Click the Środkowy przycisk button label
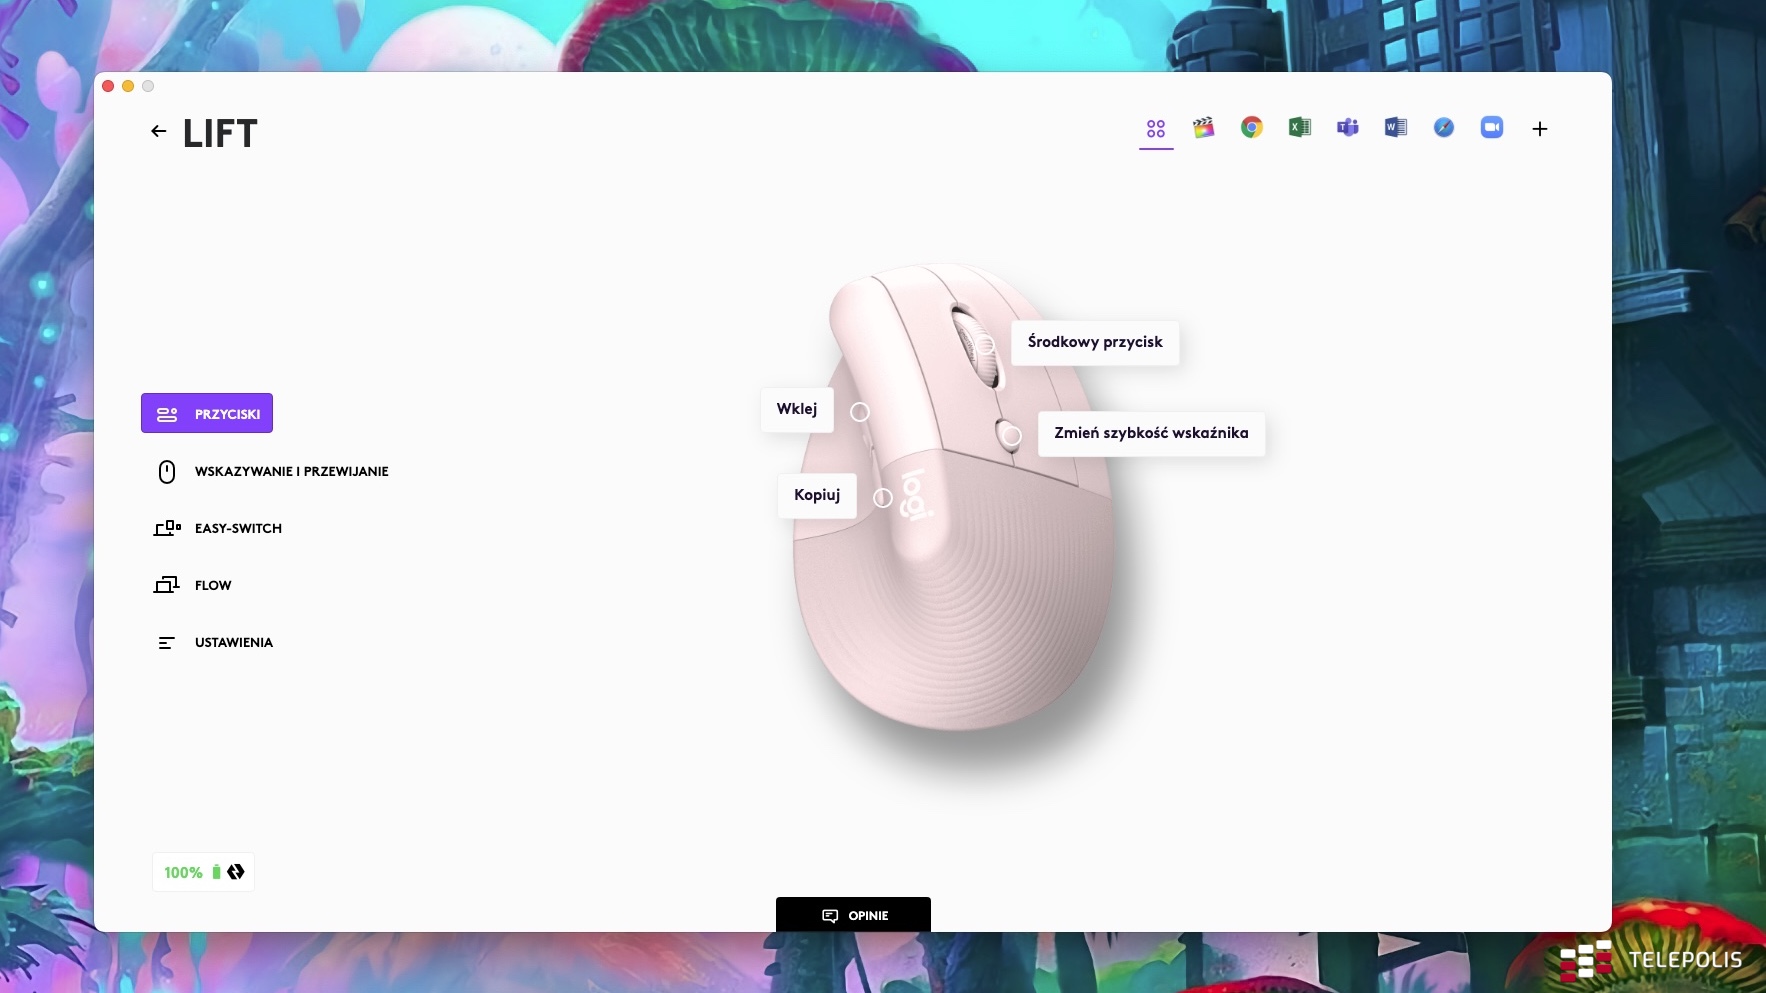The height and width of the screenshot is (993, 1766). click(x=1095, y=343)
